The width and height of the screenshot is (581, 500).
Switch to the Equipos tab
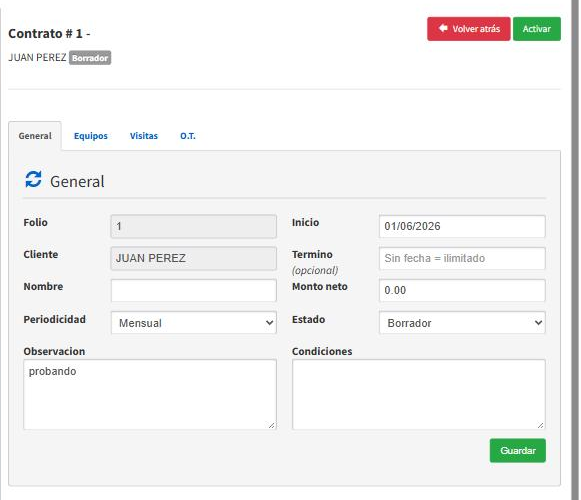click(x=91, y=136)
